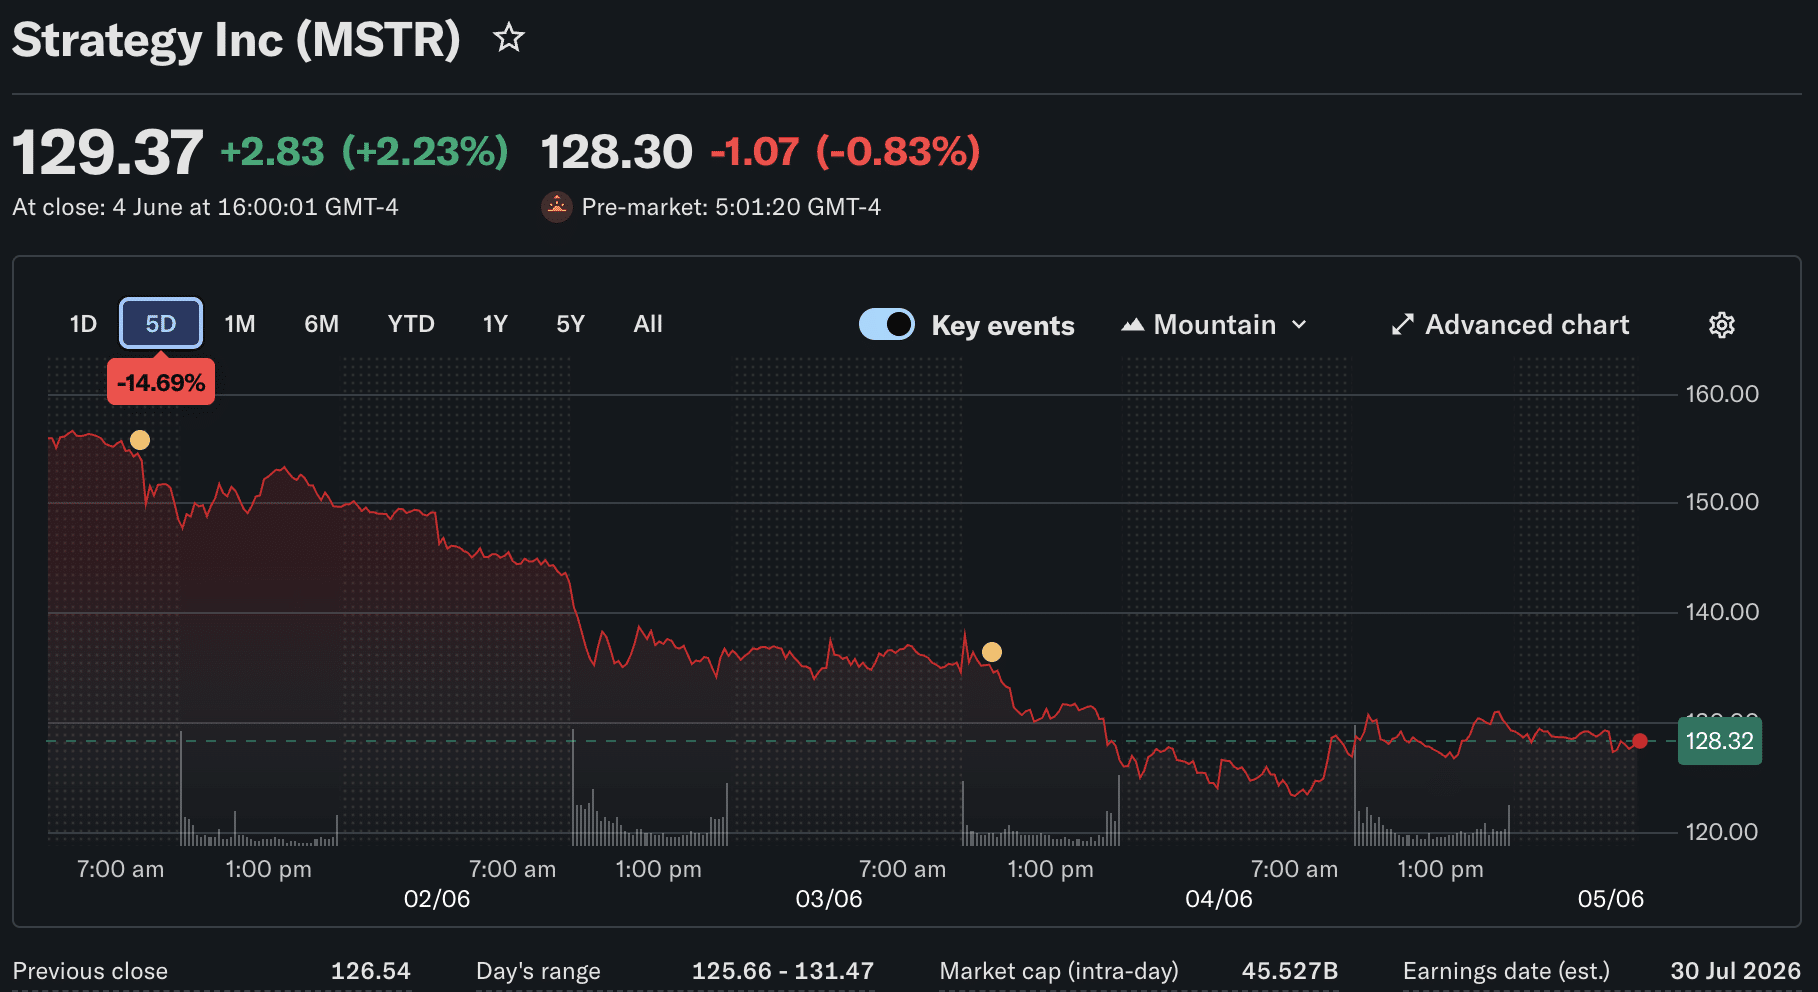This screenshot has height=992, width=1818.
Task: Show year-to-date YTD range
Action: [411, 324]
